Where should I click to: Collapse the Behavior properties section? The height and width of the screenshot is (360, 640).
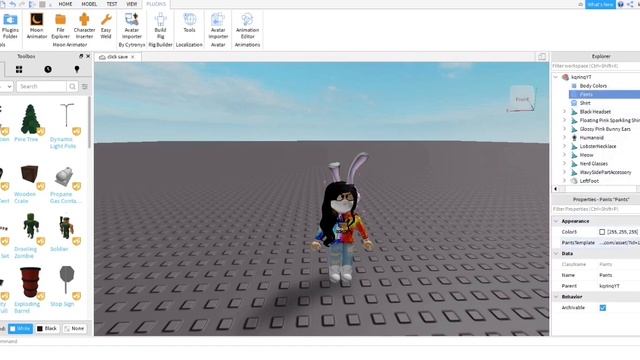pyautogui.click(x=556, y=297)
